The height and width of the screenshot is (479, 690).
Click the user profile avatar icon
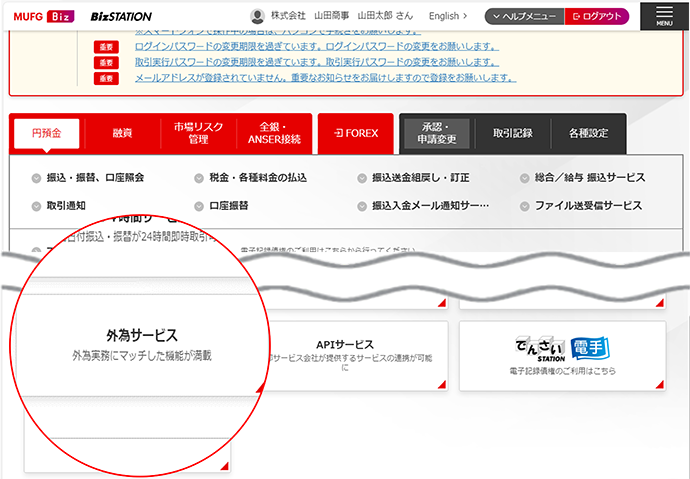point(258,16)
